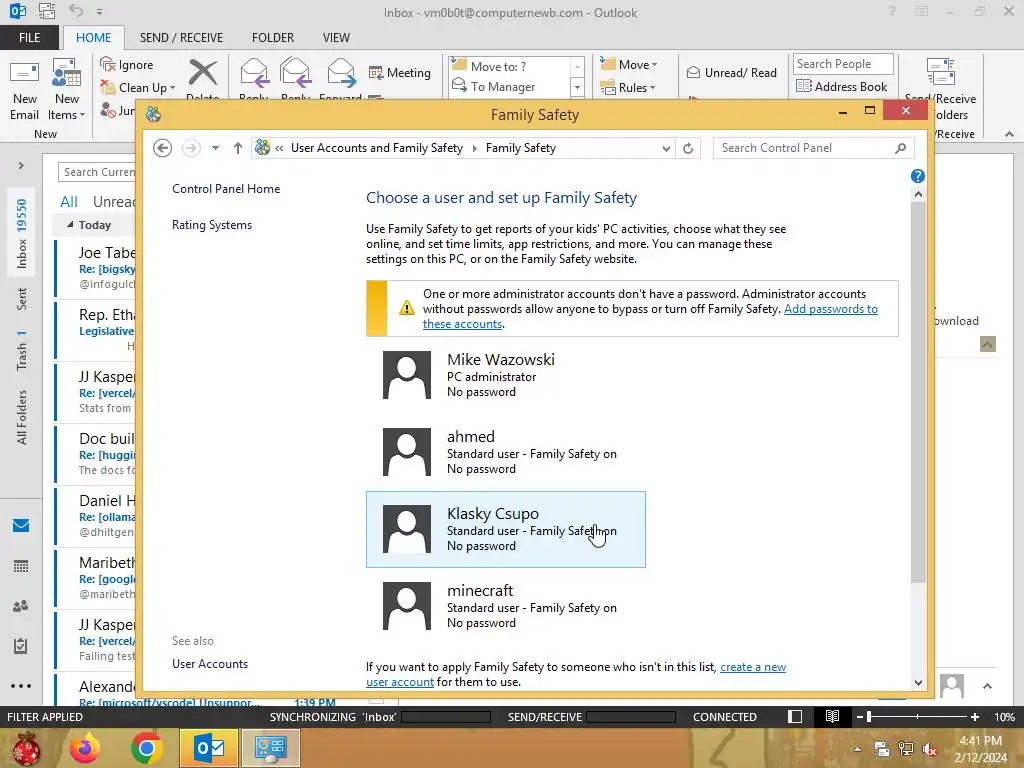Click the Reply All envelope icon
This screenshot has height=768, width=1024.
coord(295,73)
